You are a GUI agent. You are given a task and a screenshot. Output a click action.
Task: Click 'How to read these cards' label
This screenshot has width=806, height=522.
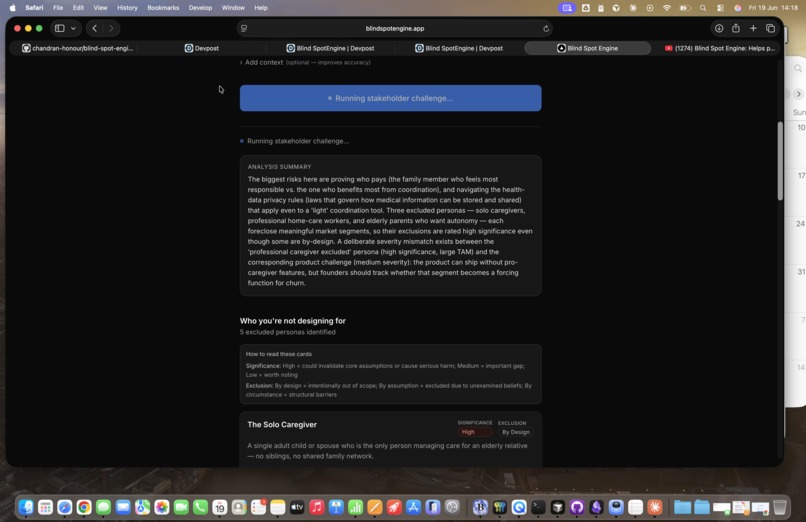pos(279,354)
